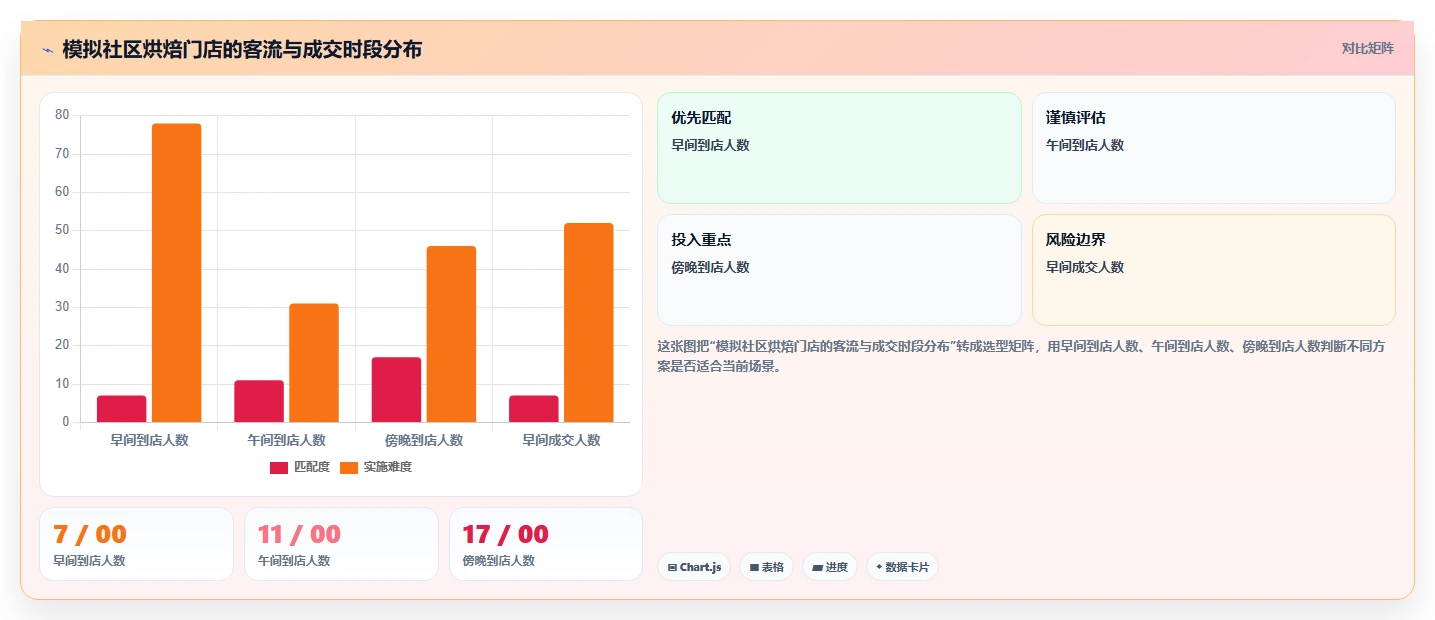1435x620 pixels.
Task: Open the 投入重点 matrix card
Action: pyautogui.click(x=839, y=270)
